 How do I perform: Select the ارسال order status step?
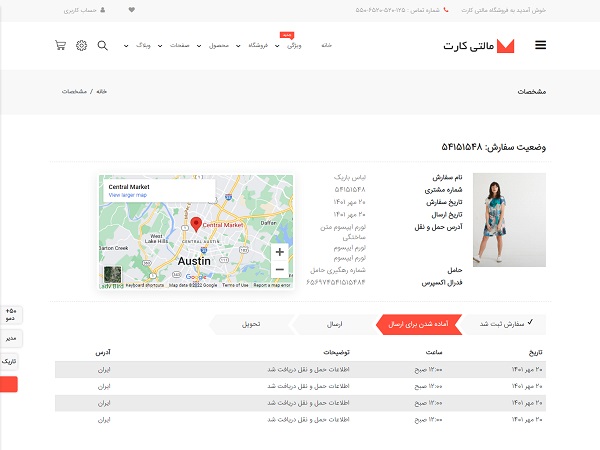335,324
